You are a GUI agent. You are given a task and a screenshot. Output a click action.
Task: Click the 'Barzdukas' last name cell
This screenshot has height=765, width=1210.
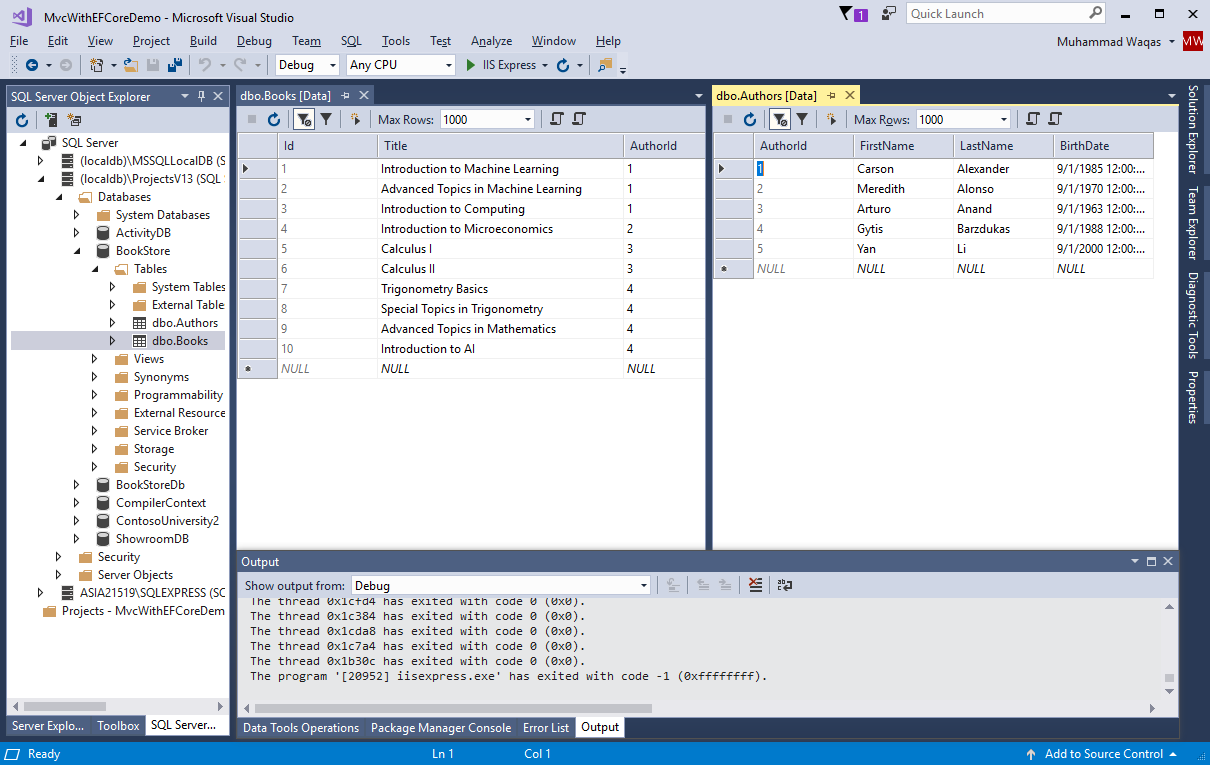point(1003,229)
